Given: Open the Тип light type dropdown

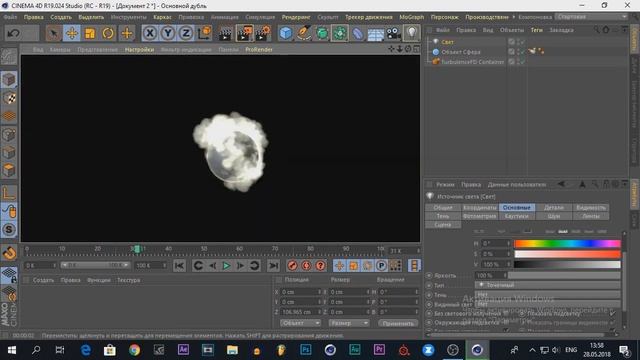Looking at the screenshot, I should pos(548,285).
